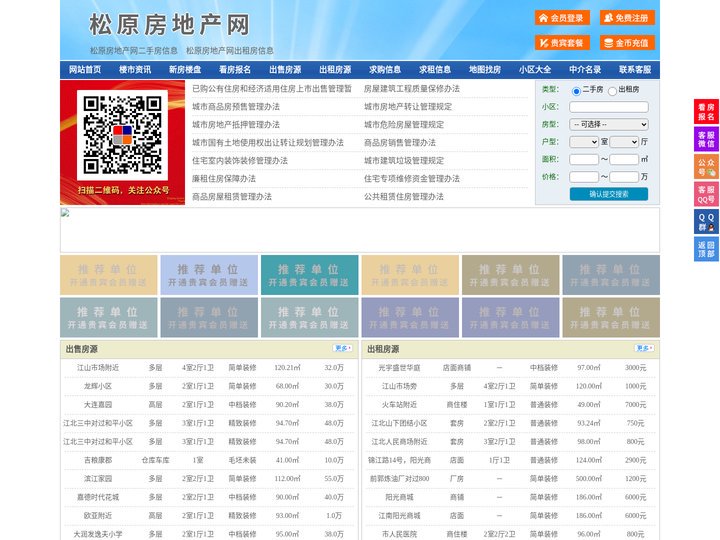Click the 确认提交搜索 button
Viewport: 720px width, 540px height.
[609, 194]
